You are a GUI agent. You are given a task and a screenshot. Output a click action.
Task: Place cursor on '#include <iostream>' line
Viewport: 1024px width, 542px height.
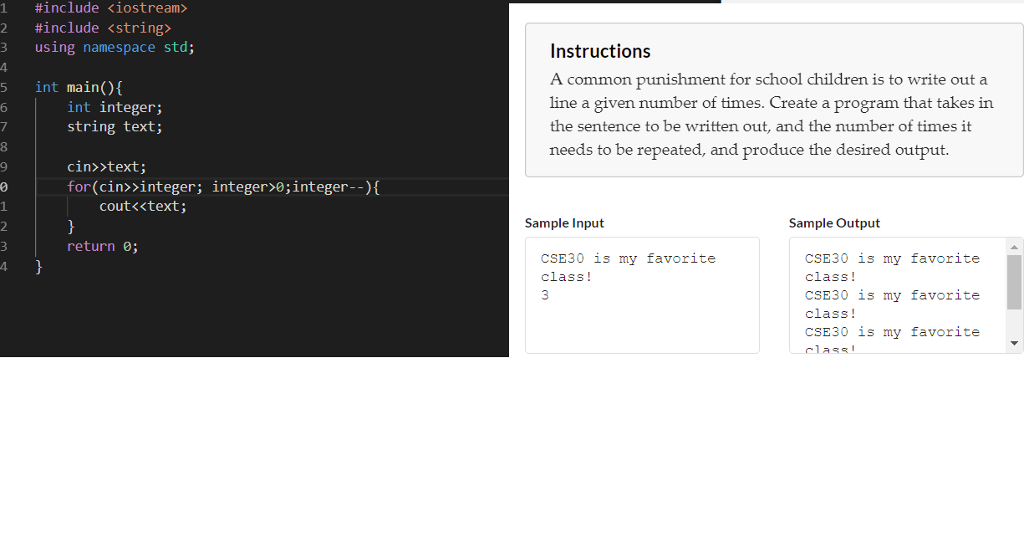111,8
